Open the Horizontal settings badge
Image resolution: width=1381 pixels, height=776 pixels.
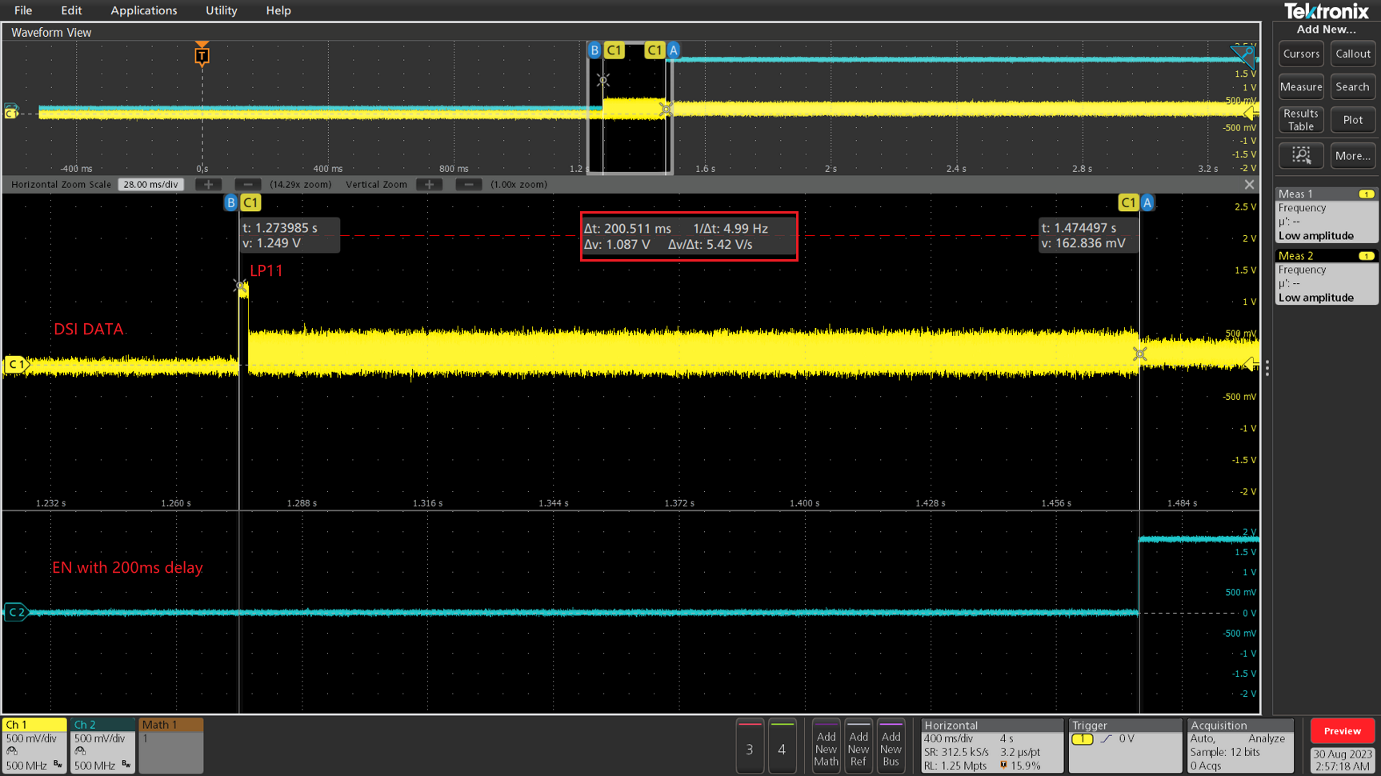coord(992,745)
